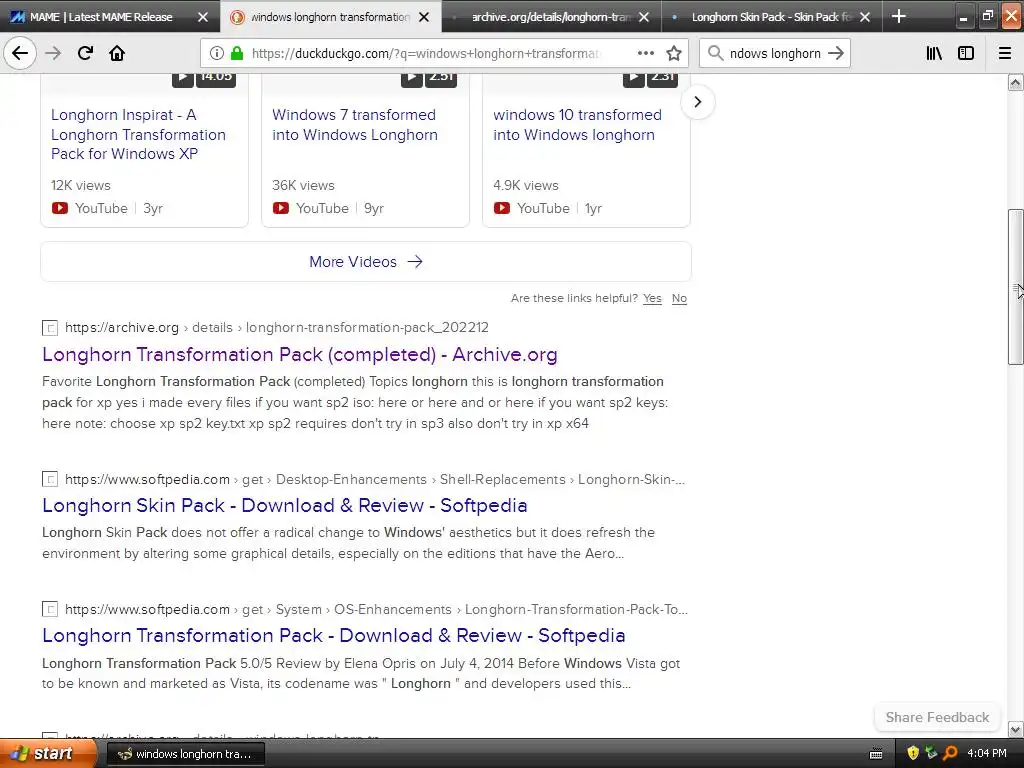Viewport: 1024px width, 768px height.
Task: Click the More Videos button
Action: point(366,262)
